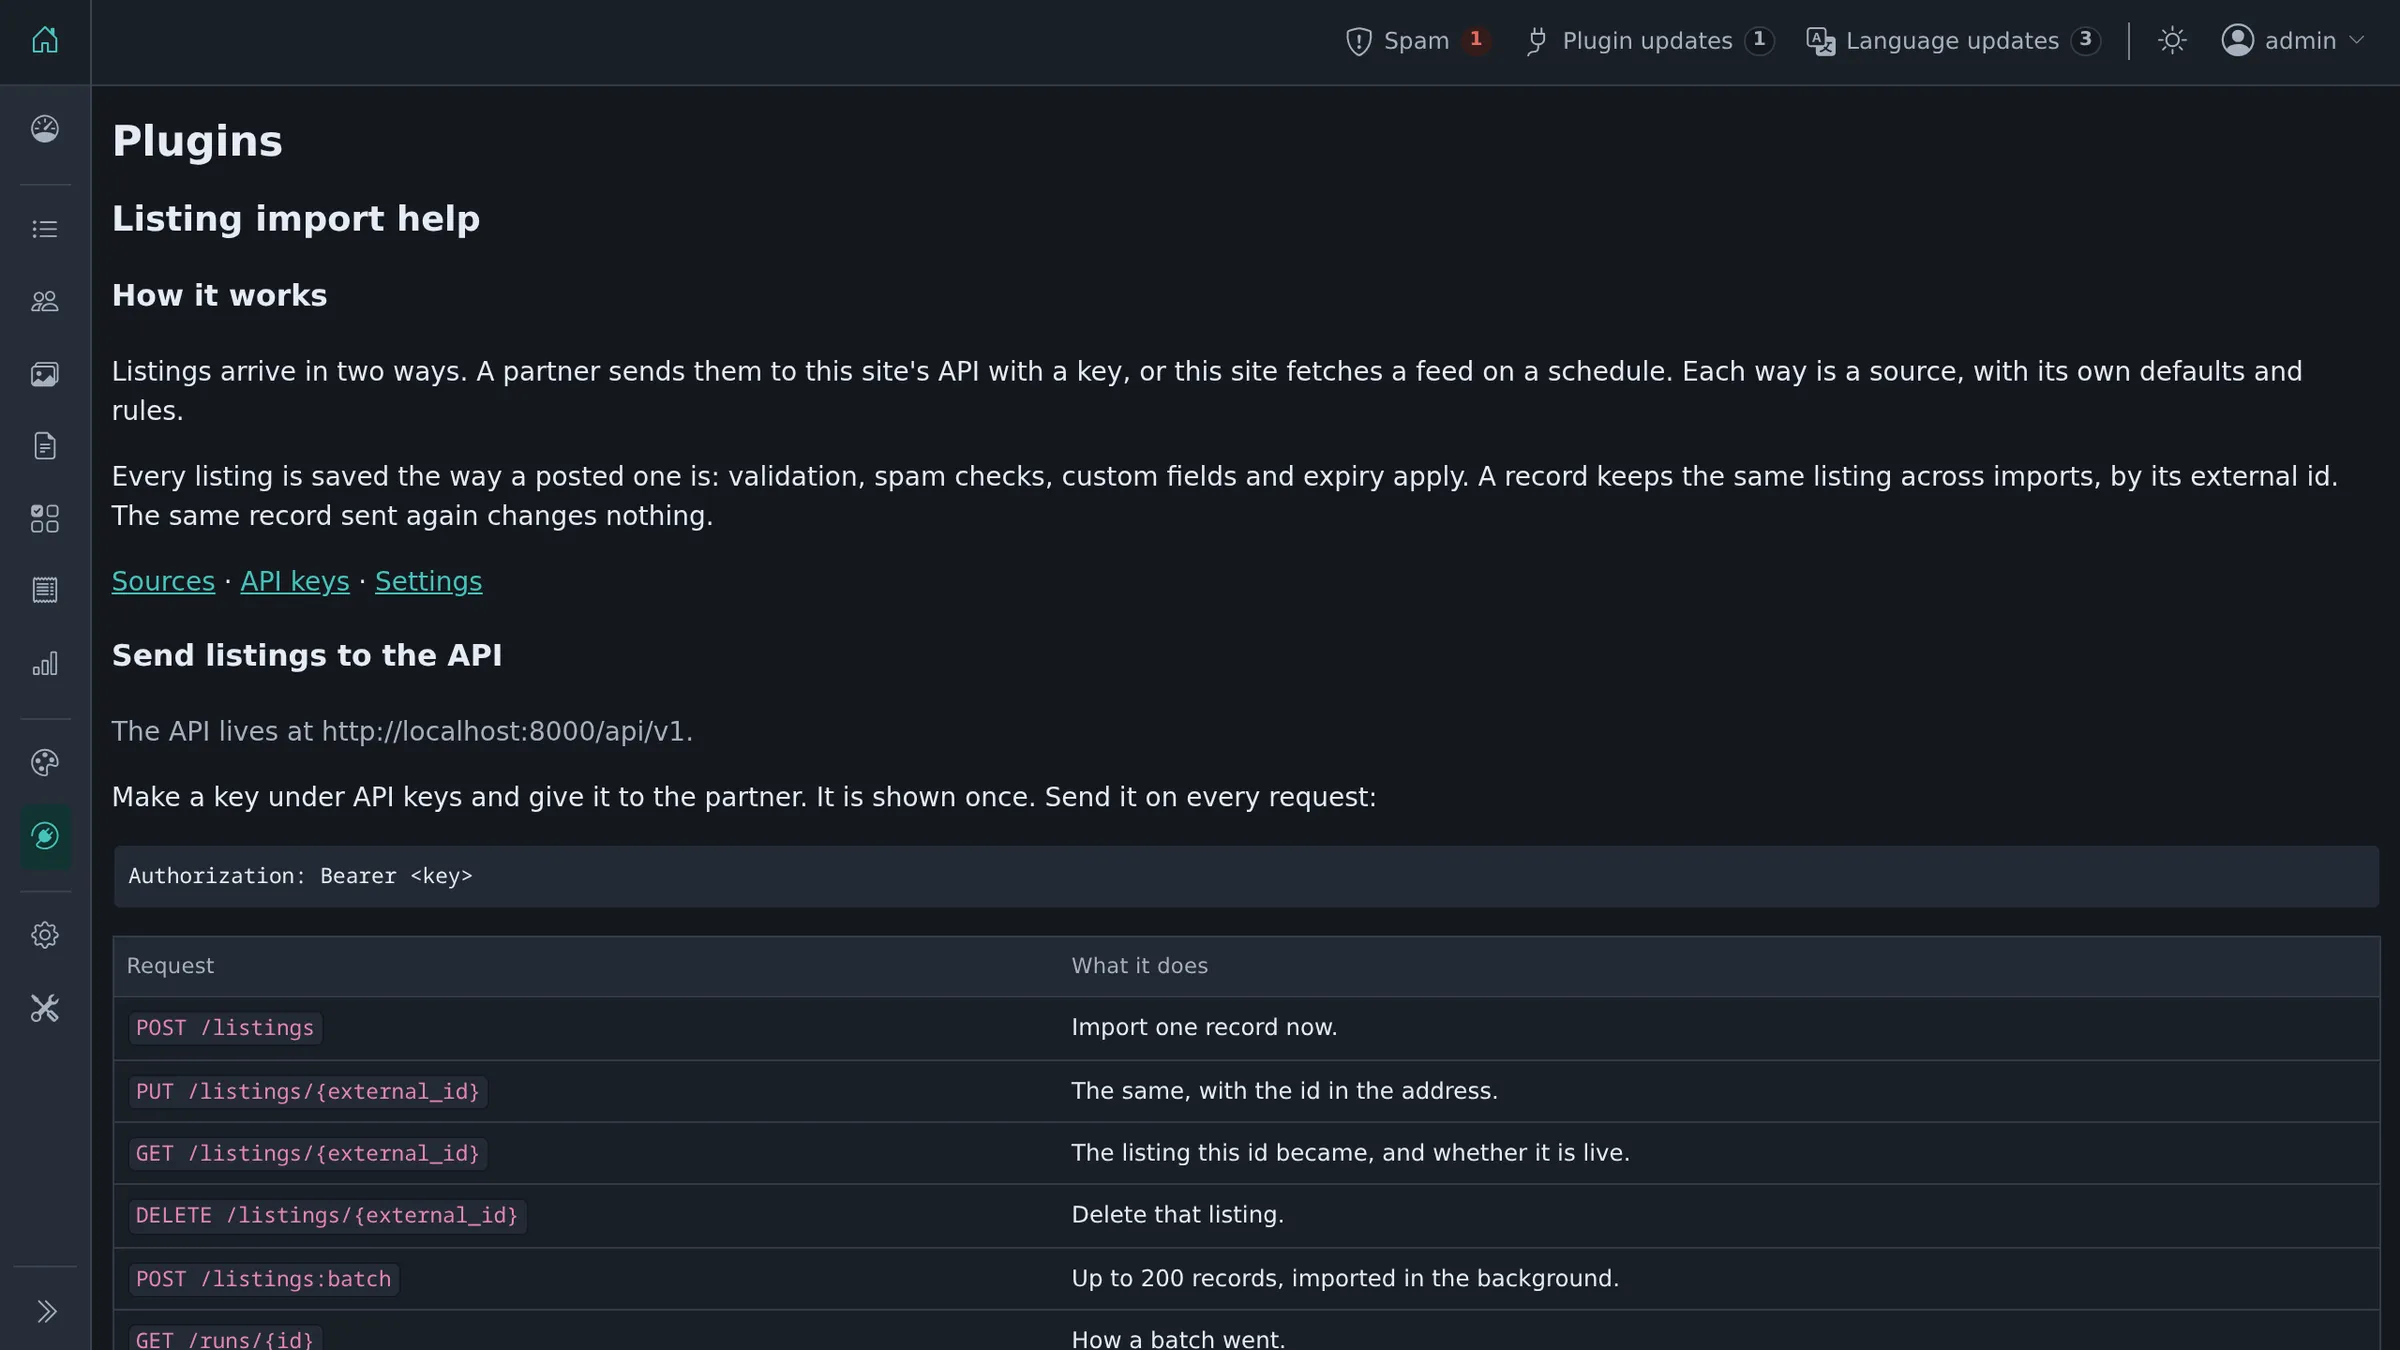2400x1350 pixels.
Task: Click 'Import one record now.' text
Action: pos(1204,1028)
